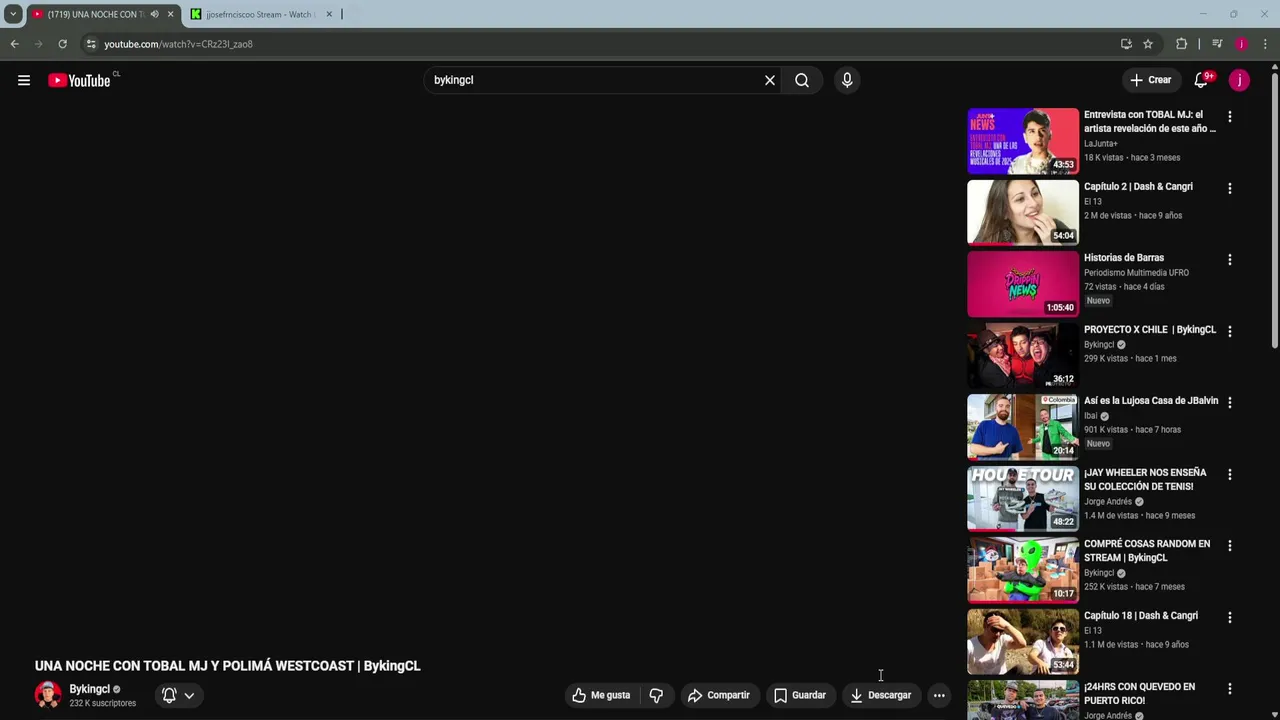View site information icon in address bar
Screen dimensions: 1280x720
(x=91, y=44)
